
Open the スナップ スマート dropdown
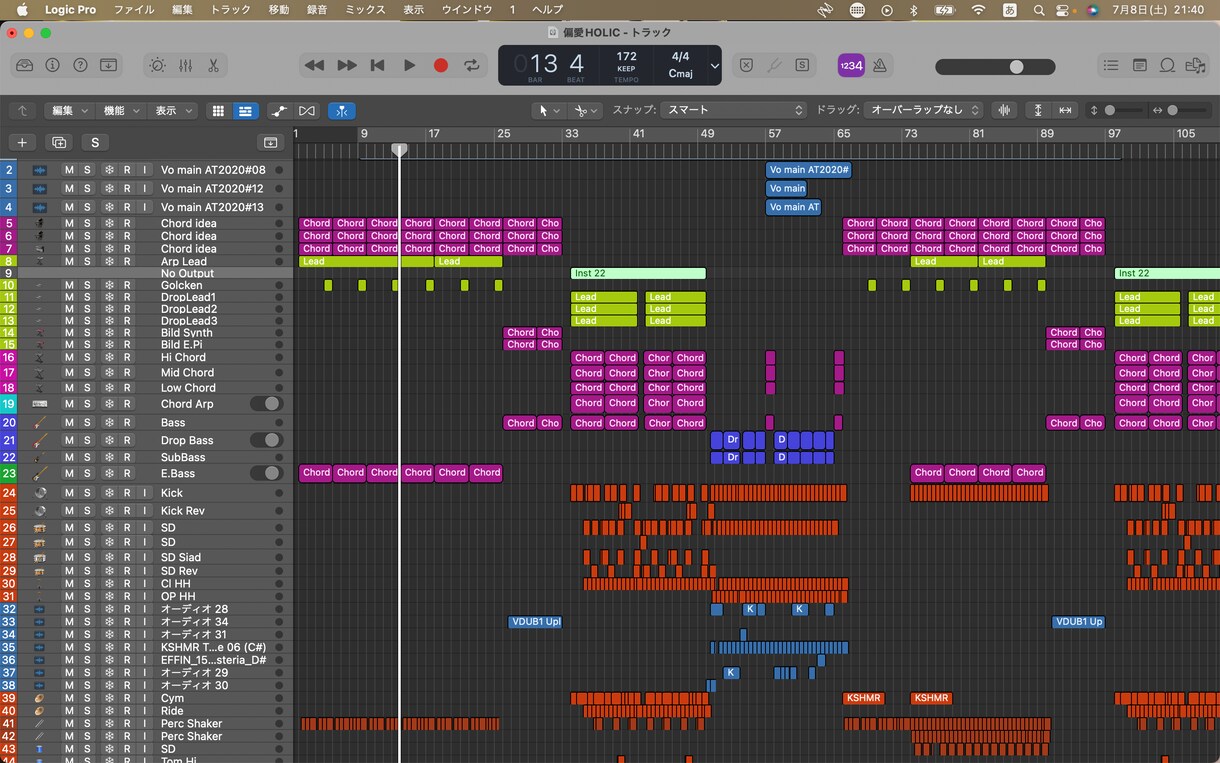pos(733,110)
